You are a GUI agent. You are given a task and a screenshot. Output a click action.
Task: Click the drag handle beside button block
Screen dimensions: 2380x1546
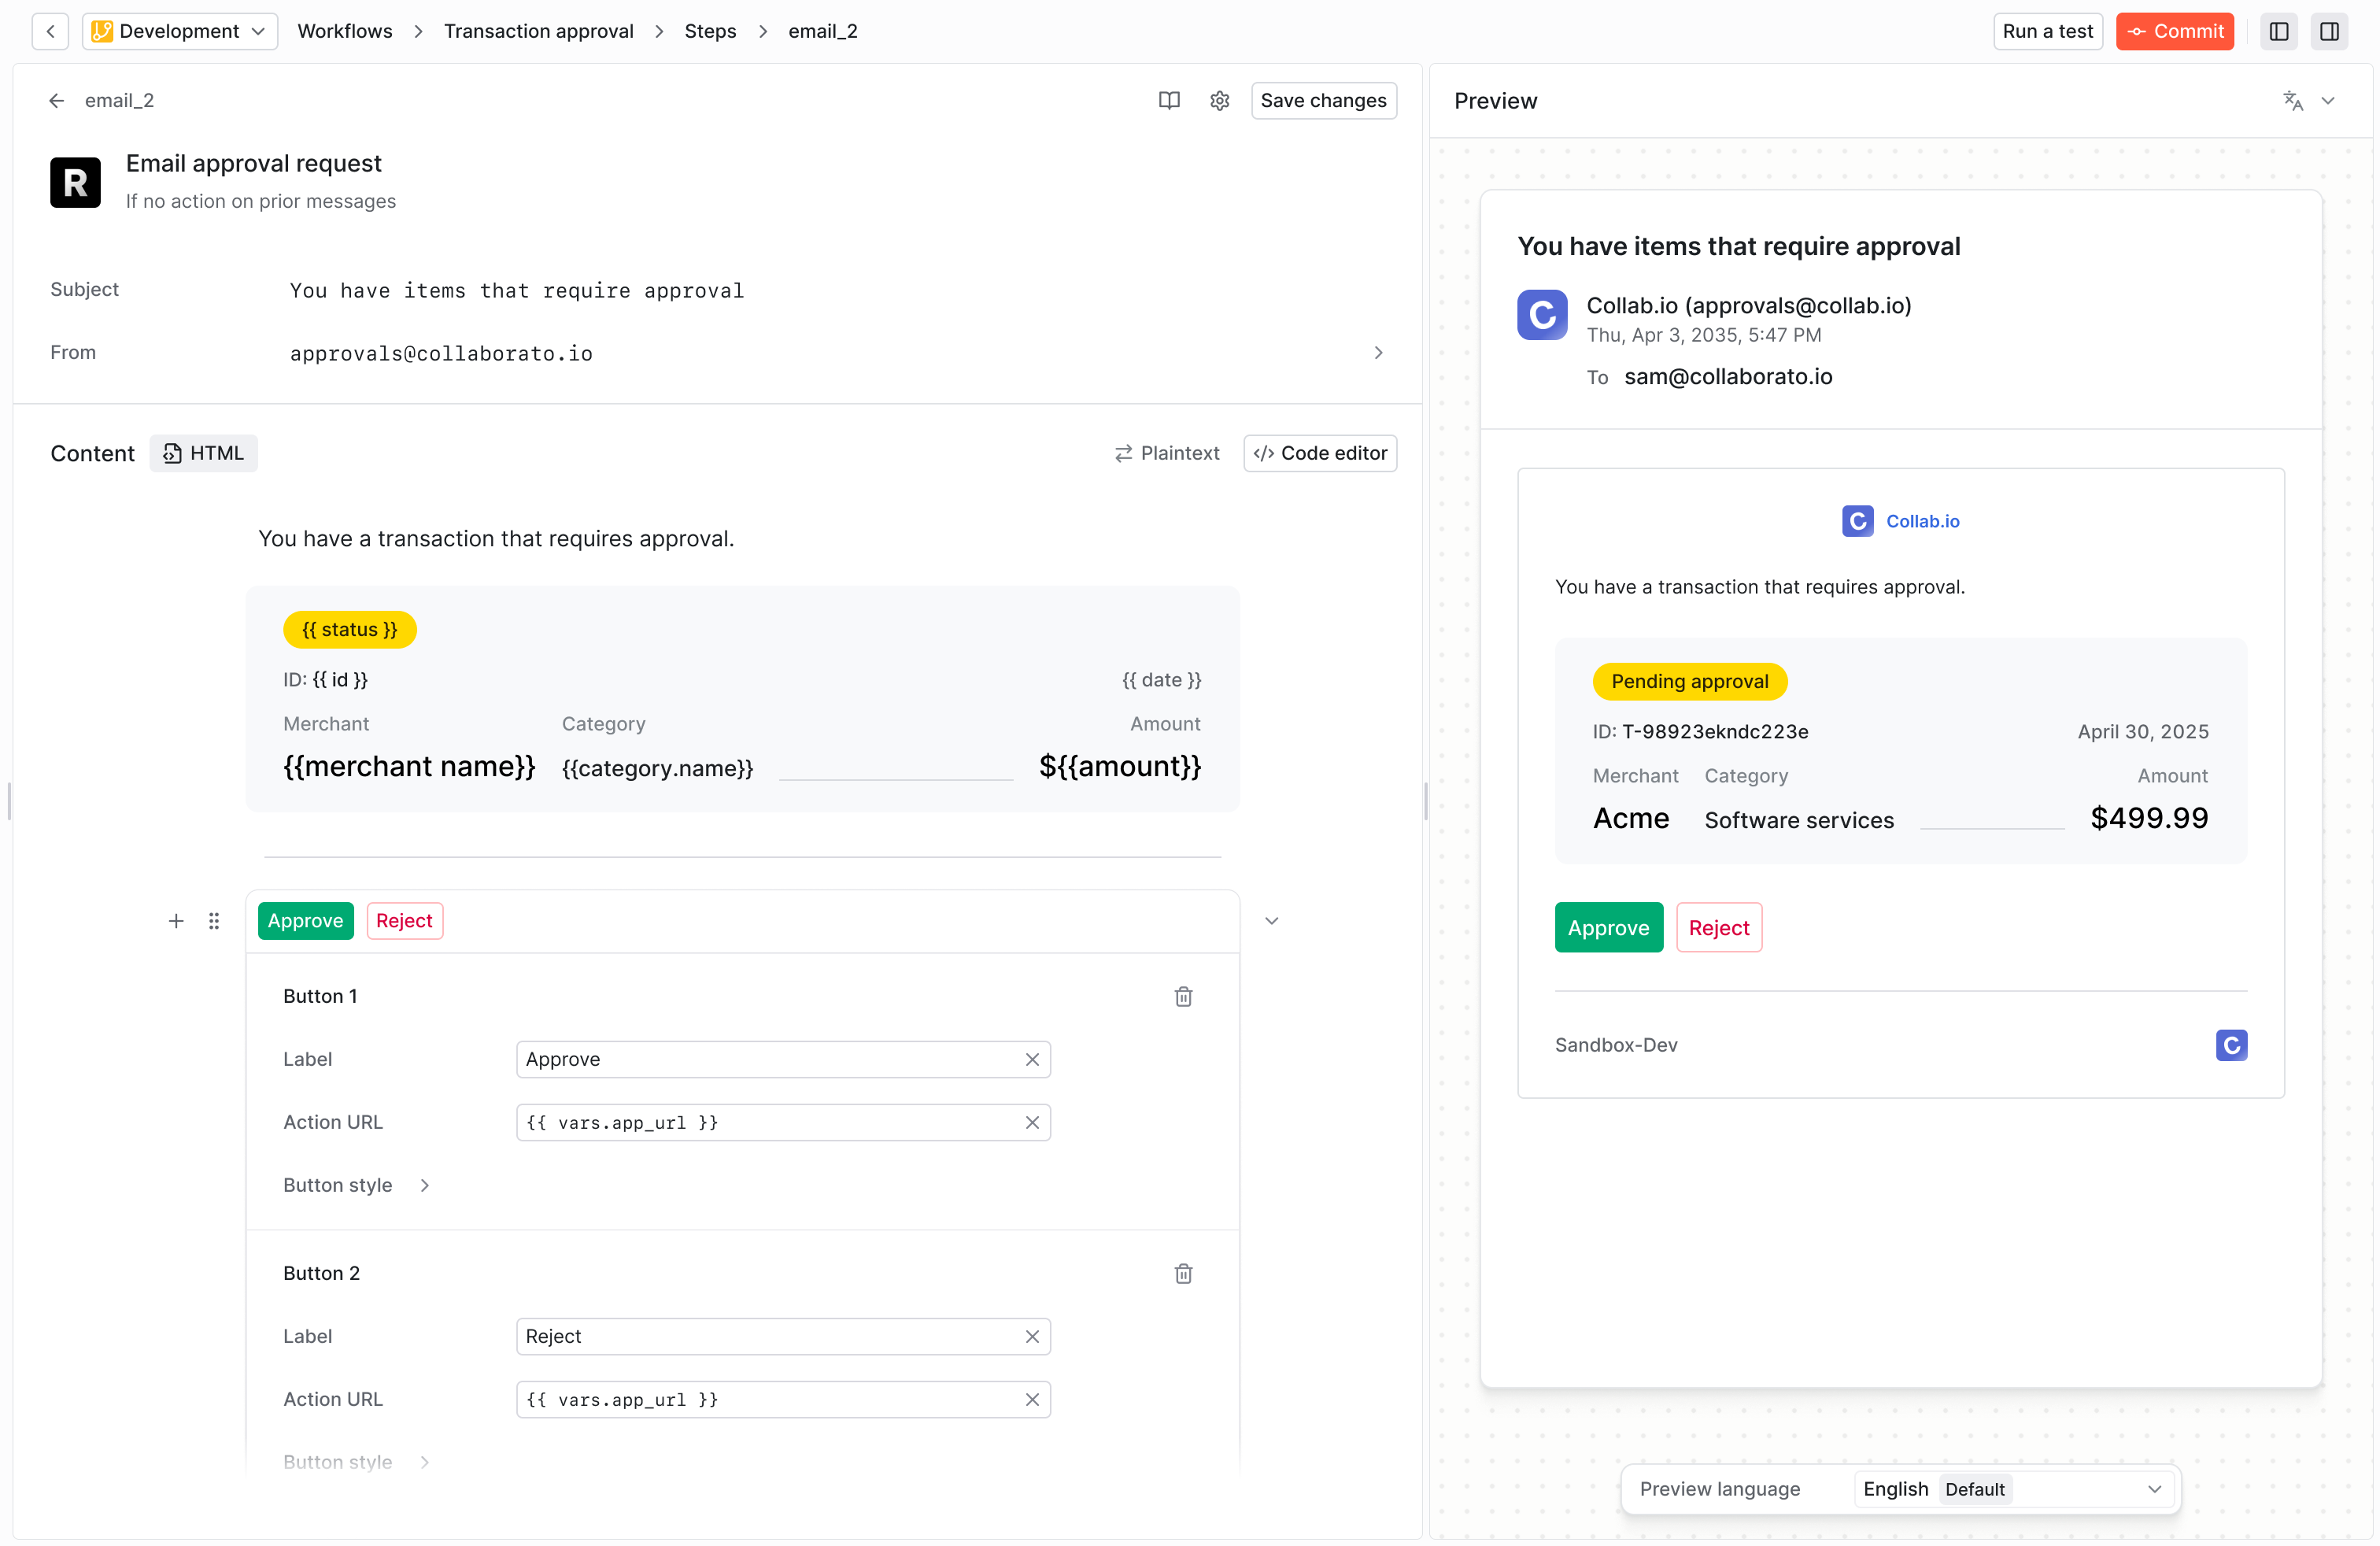coord(214,921)
